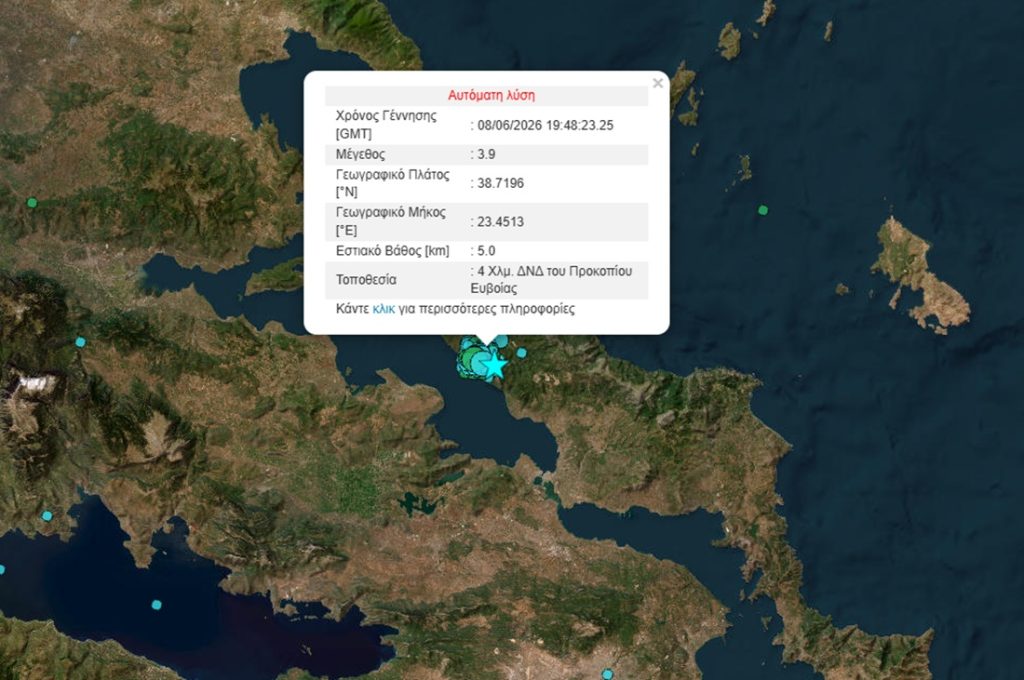This screenshot has height=680, width=1024.
Task: Click the green earthquake dot in the Aegean Sea
Action: click(x=763, y=210)
